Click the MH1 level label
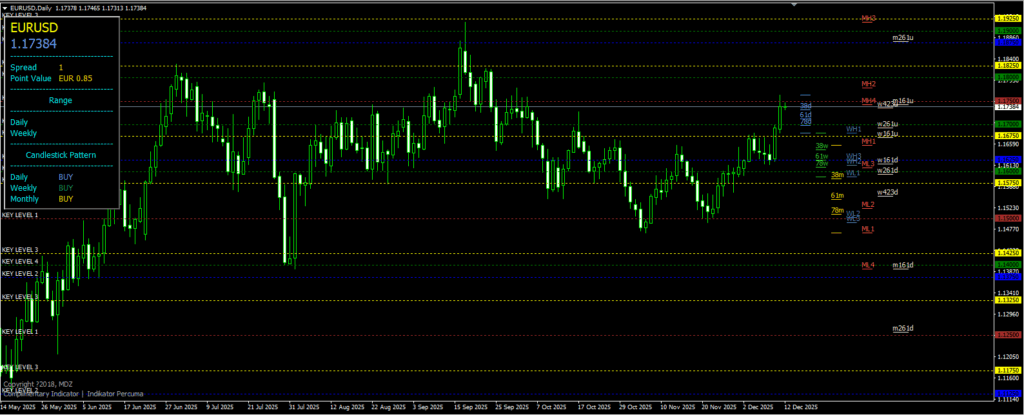 868,141
